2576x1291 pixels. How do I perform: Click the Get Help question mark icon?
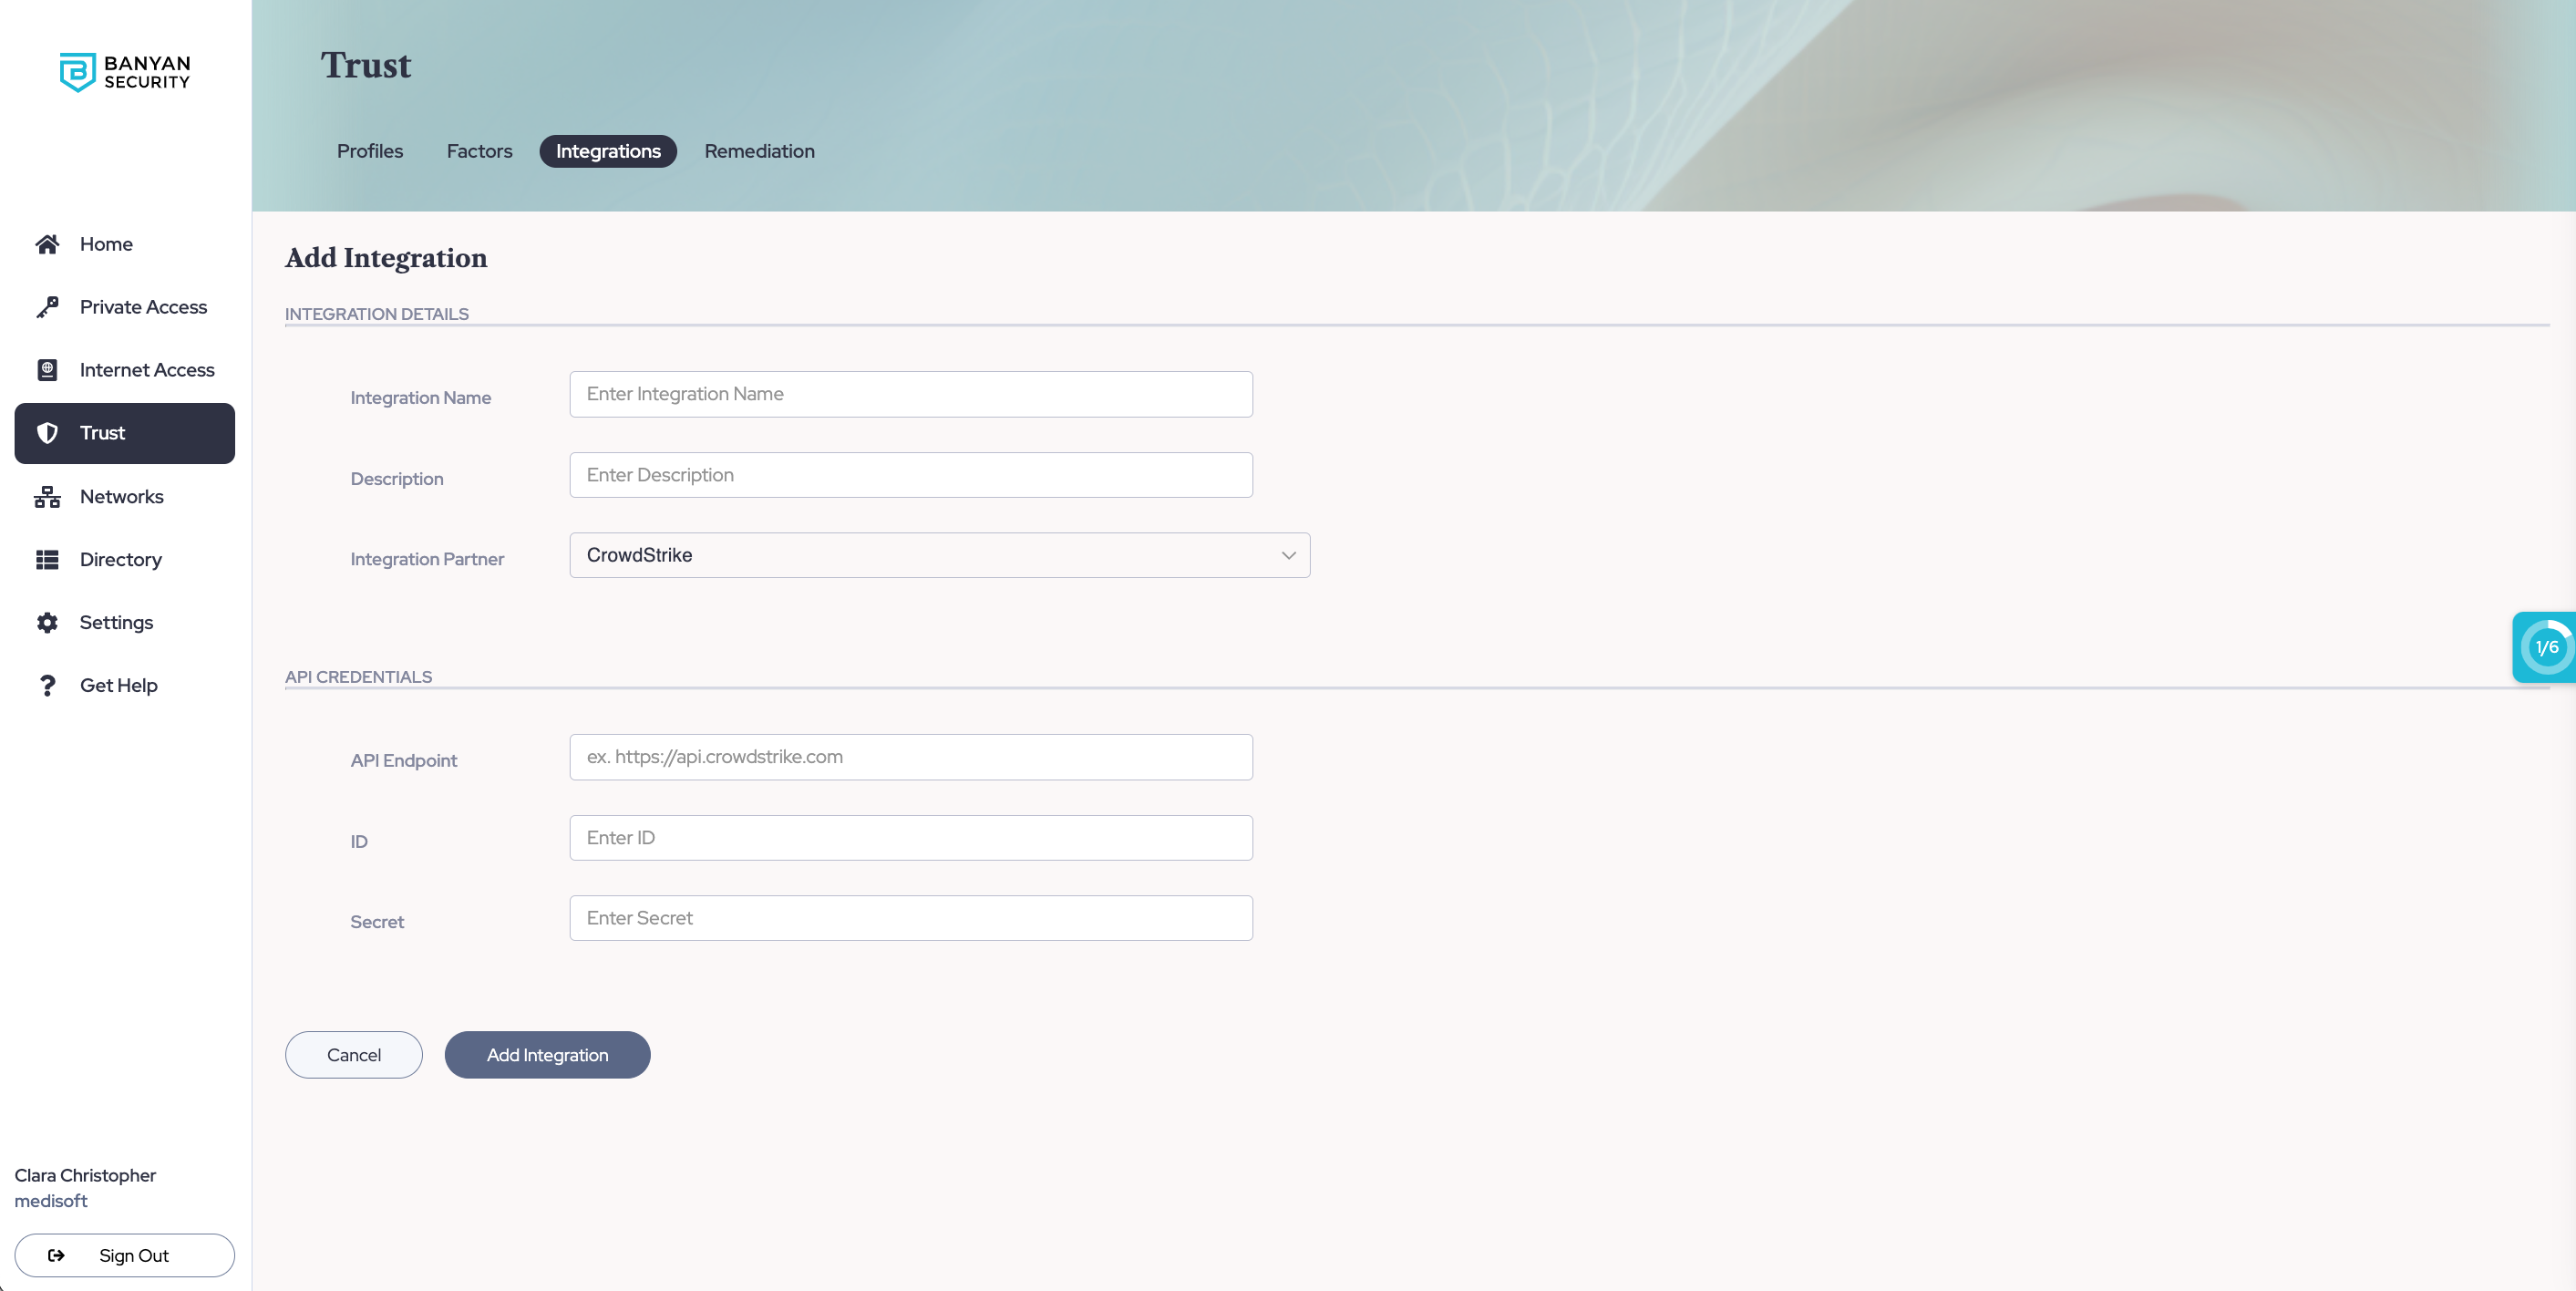point(47,686)
